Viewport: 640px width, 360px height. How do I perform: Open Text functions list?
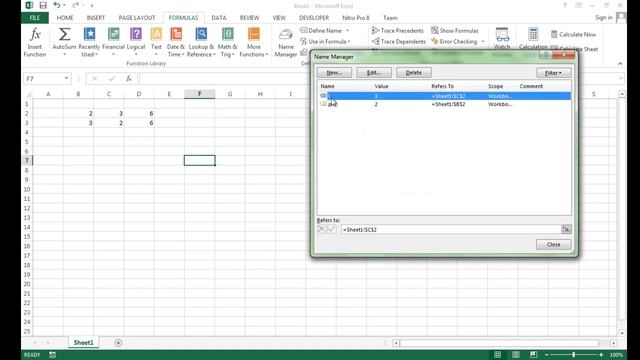pyautogui.click(x=156, y=42)
